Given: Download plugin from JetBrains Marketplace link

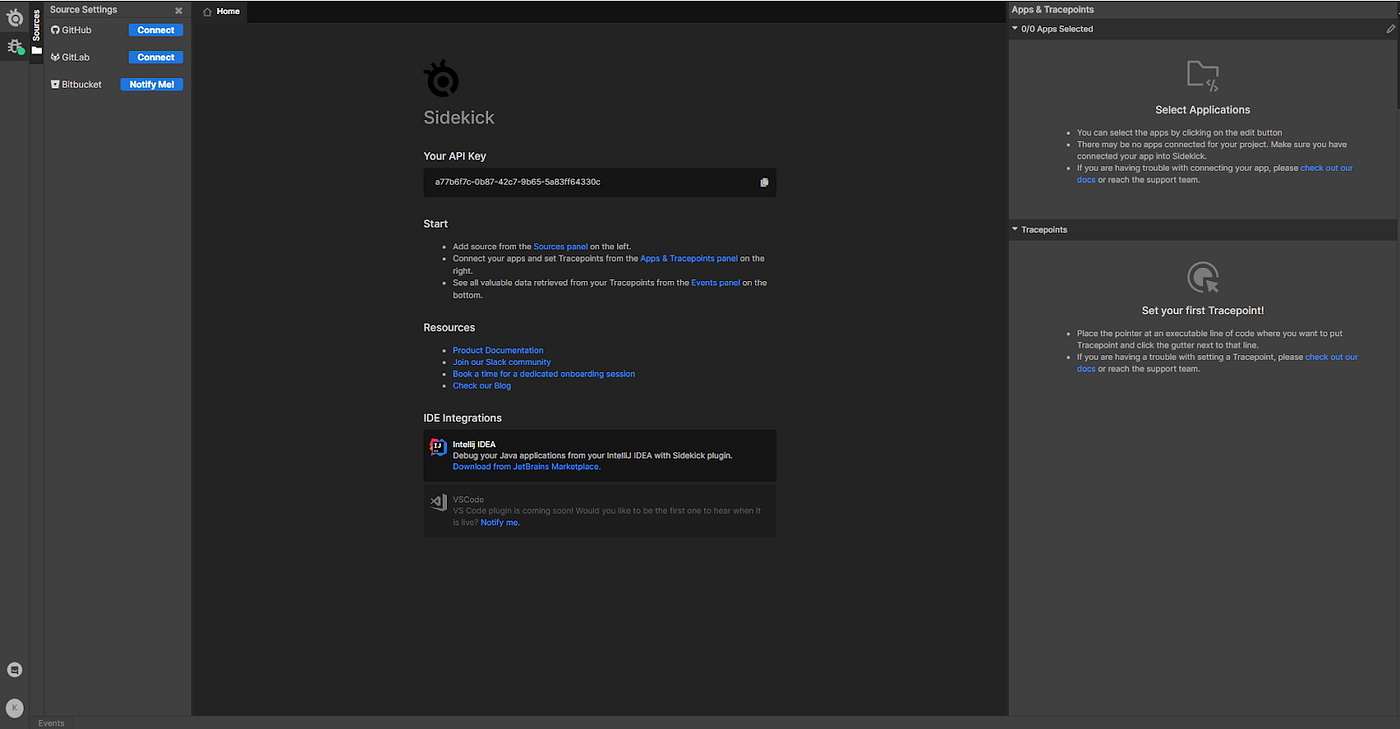Looking at the screenshot, I should coord(526,467).
